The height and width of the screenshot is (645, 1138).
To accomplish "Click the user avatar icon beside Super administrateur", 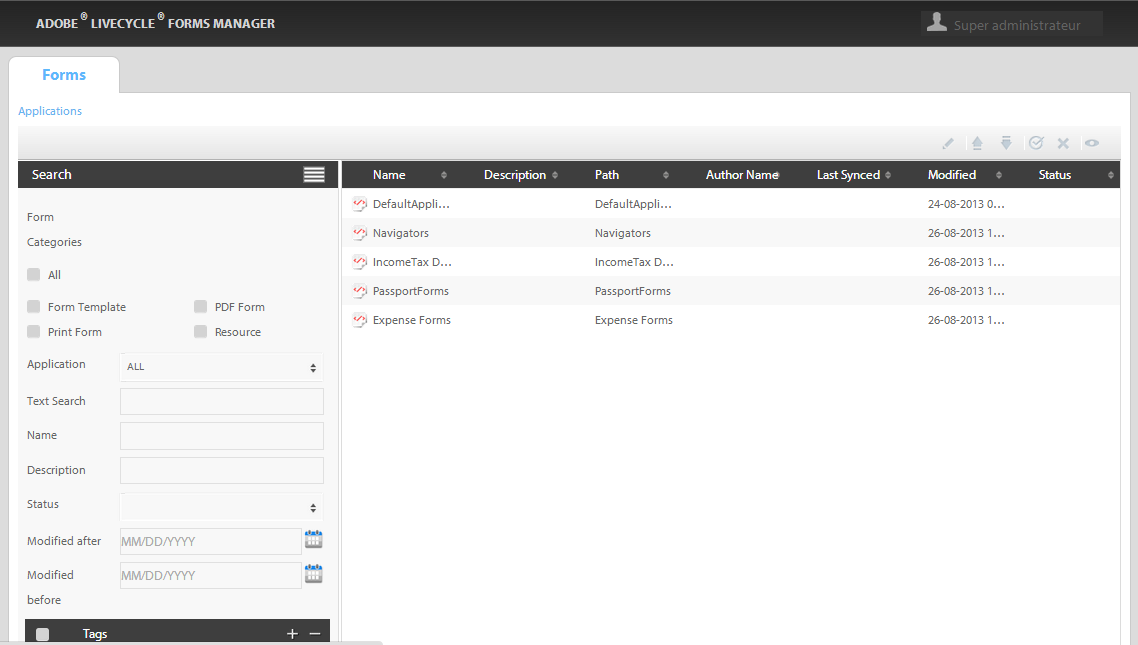I will point(937,22).
